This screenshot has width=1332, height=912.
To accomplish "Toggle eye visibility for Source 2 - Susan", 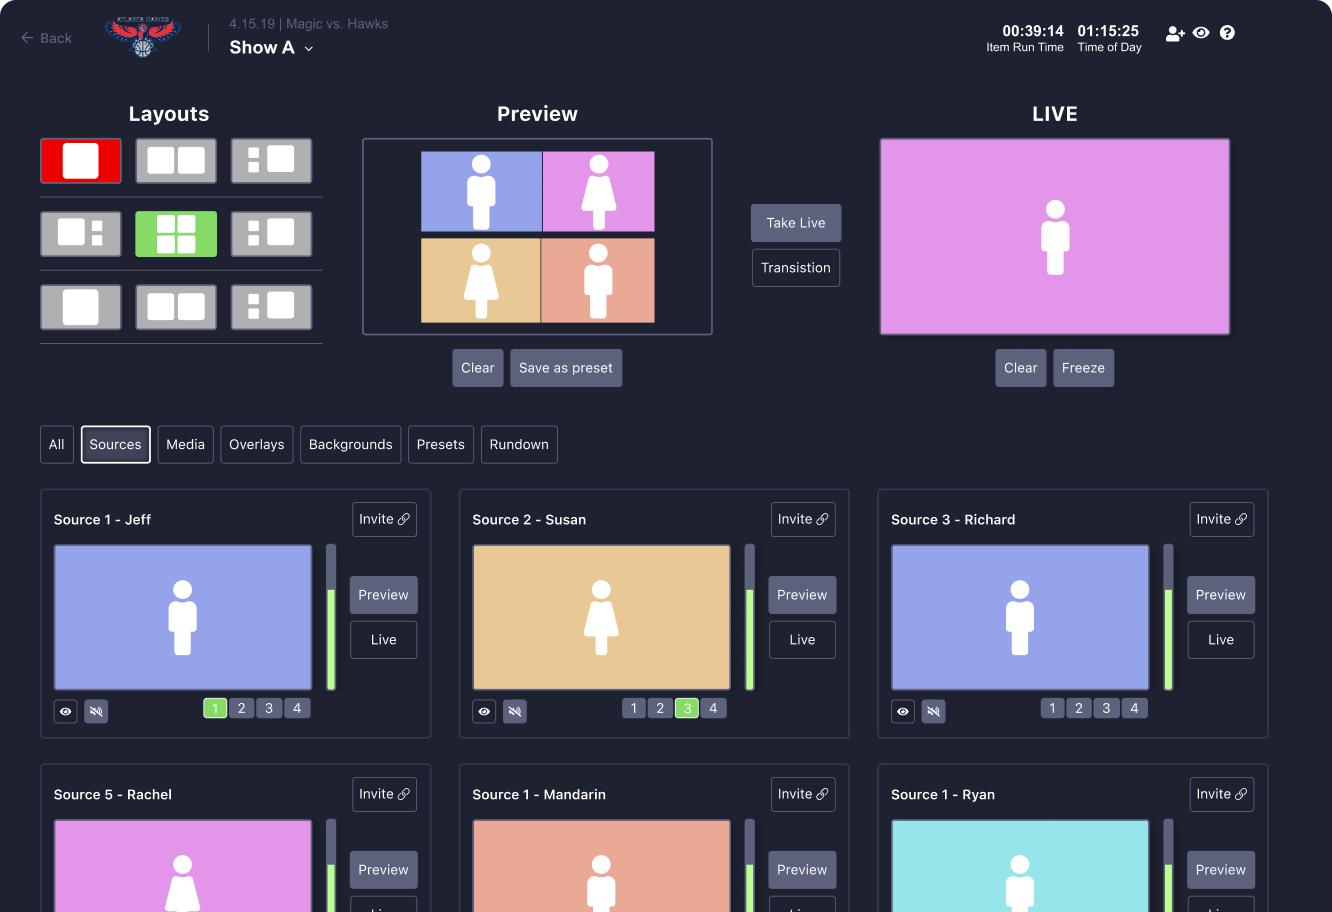I will (x=484, y=712).
